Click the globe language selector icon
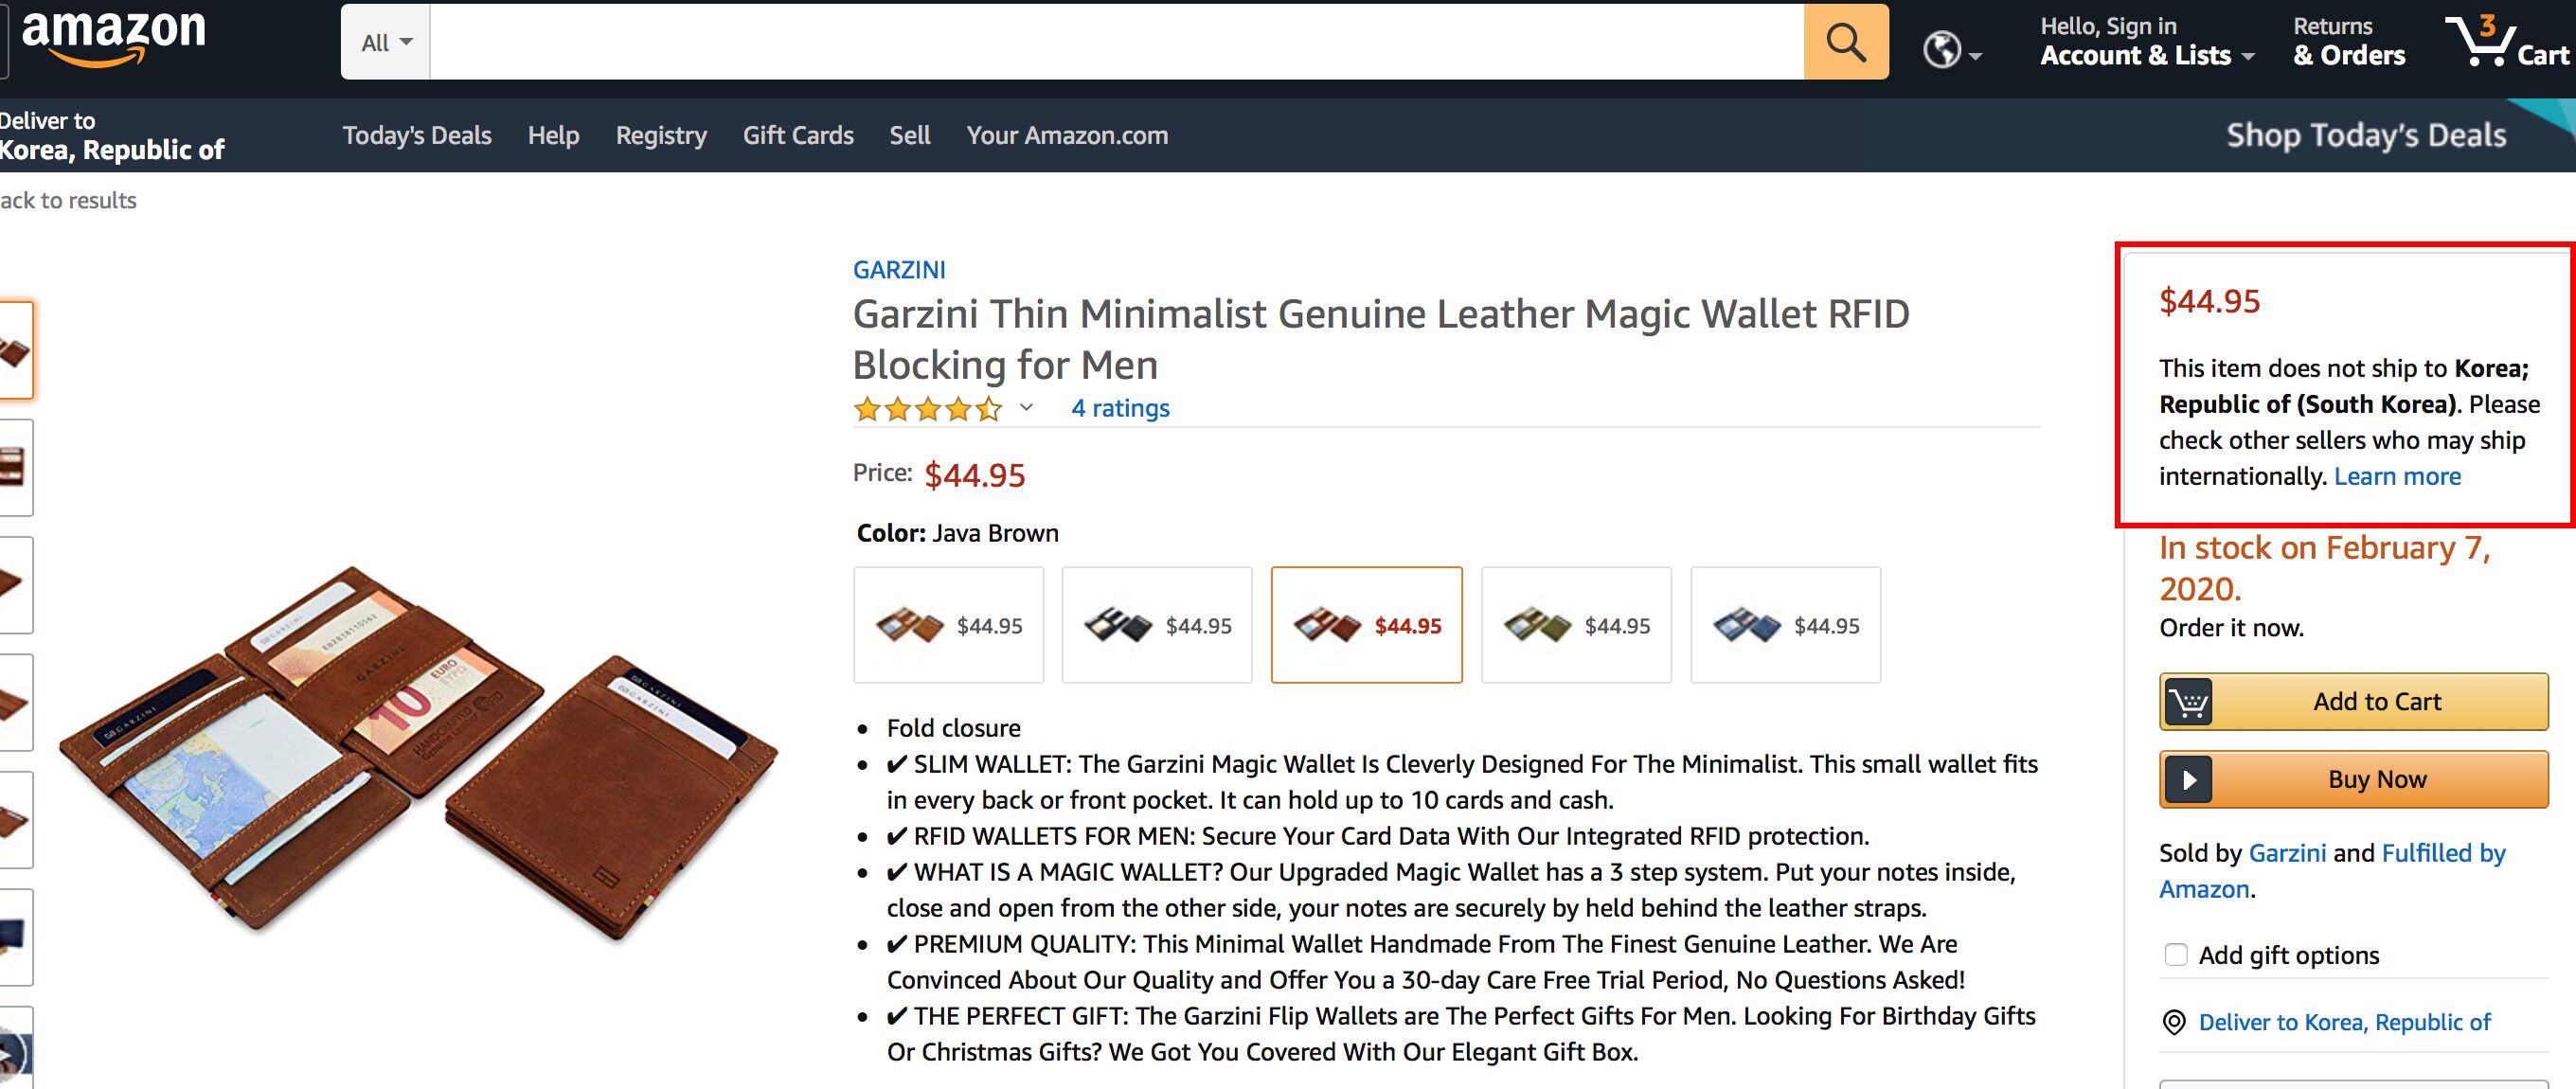The image size is (2576, 1089). pyautogui.click(x=1943, y=49)
